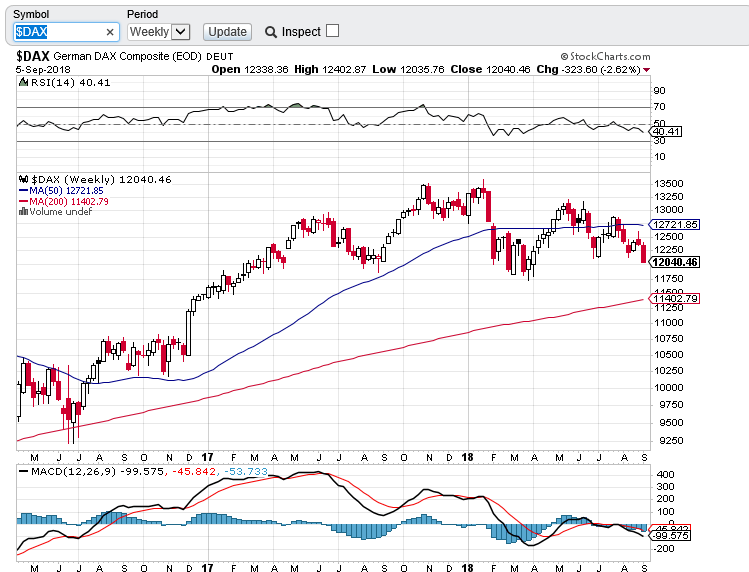The width and height of the screenshot is (749, 572).
Task: Click the RSI(14) 40.41 label
Action: pos(71,83)
